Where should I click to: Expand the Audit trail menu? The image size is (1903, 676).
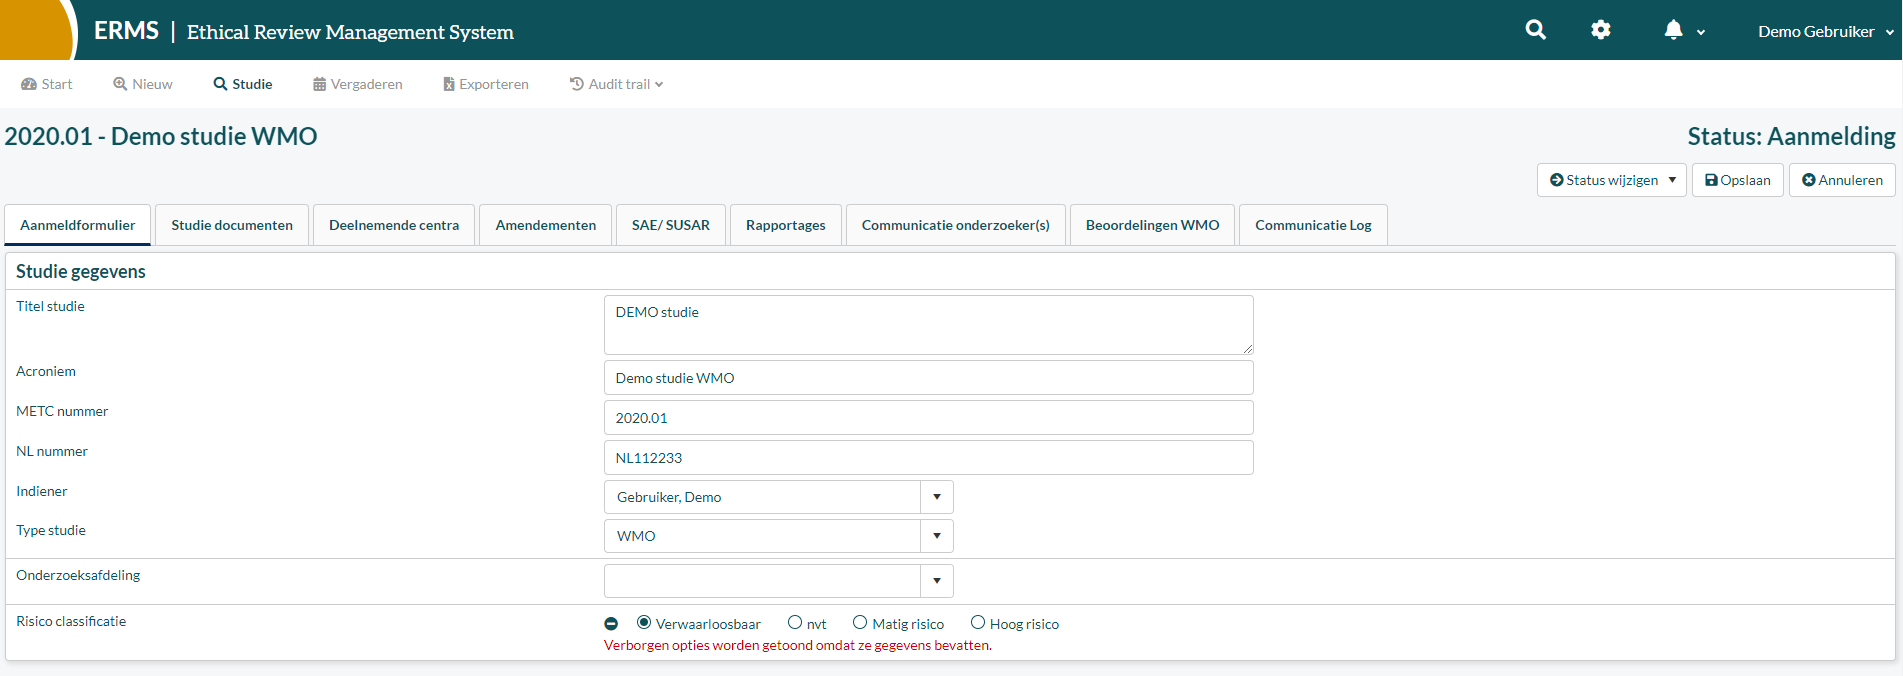(x=617, y=84)
